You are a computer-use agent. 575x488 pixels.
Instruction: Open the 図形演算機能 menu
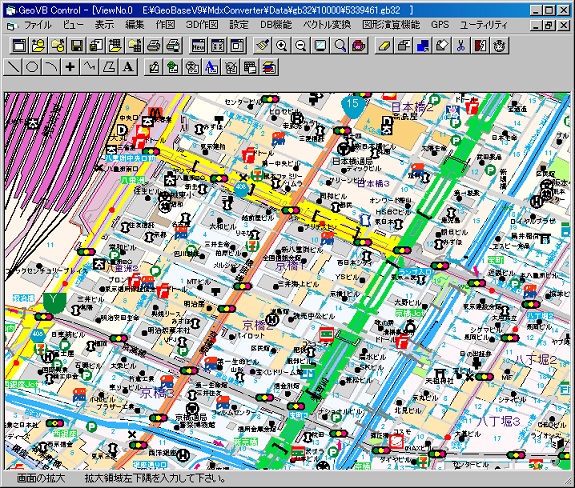391,25
